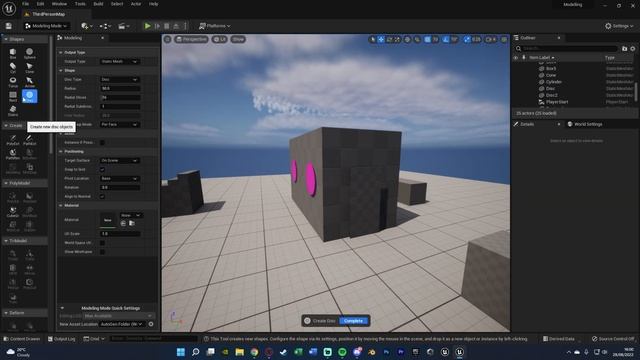Viewport: 640px width, 360px height.
Task: Select the Torus shape tool
Action: (x=13, y=82)
